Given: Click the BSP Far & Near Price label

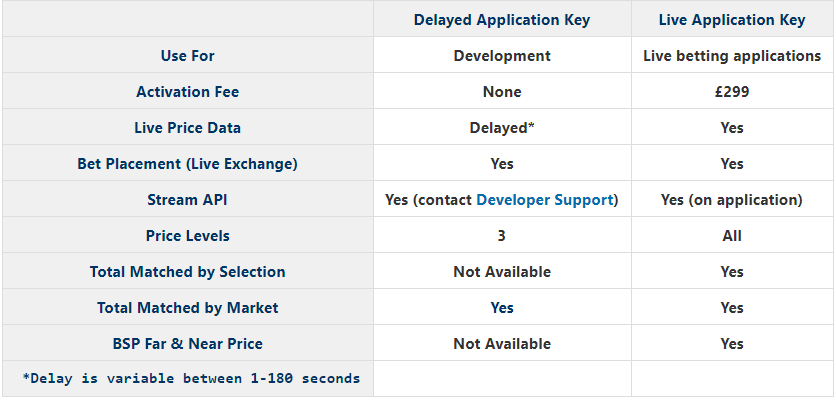Looking at the screenshot, I should [188, 344].
